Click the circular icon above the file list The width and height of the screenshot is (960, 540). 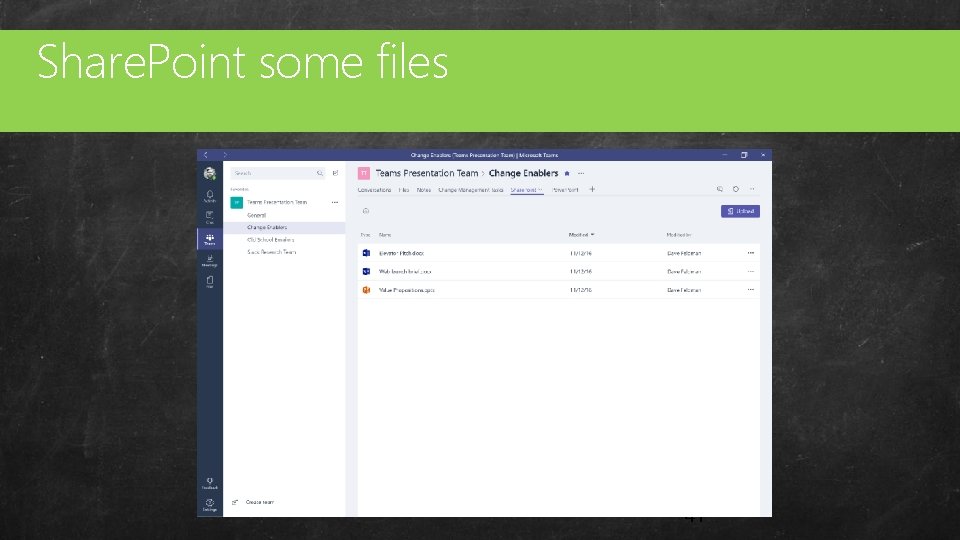coord(366,211)
